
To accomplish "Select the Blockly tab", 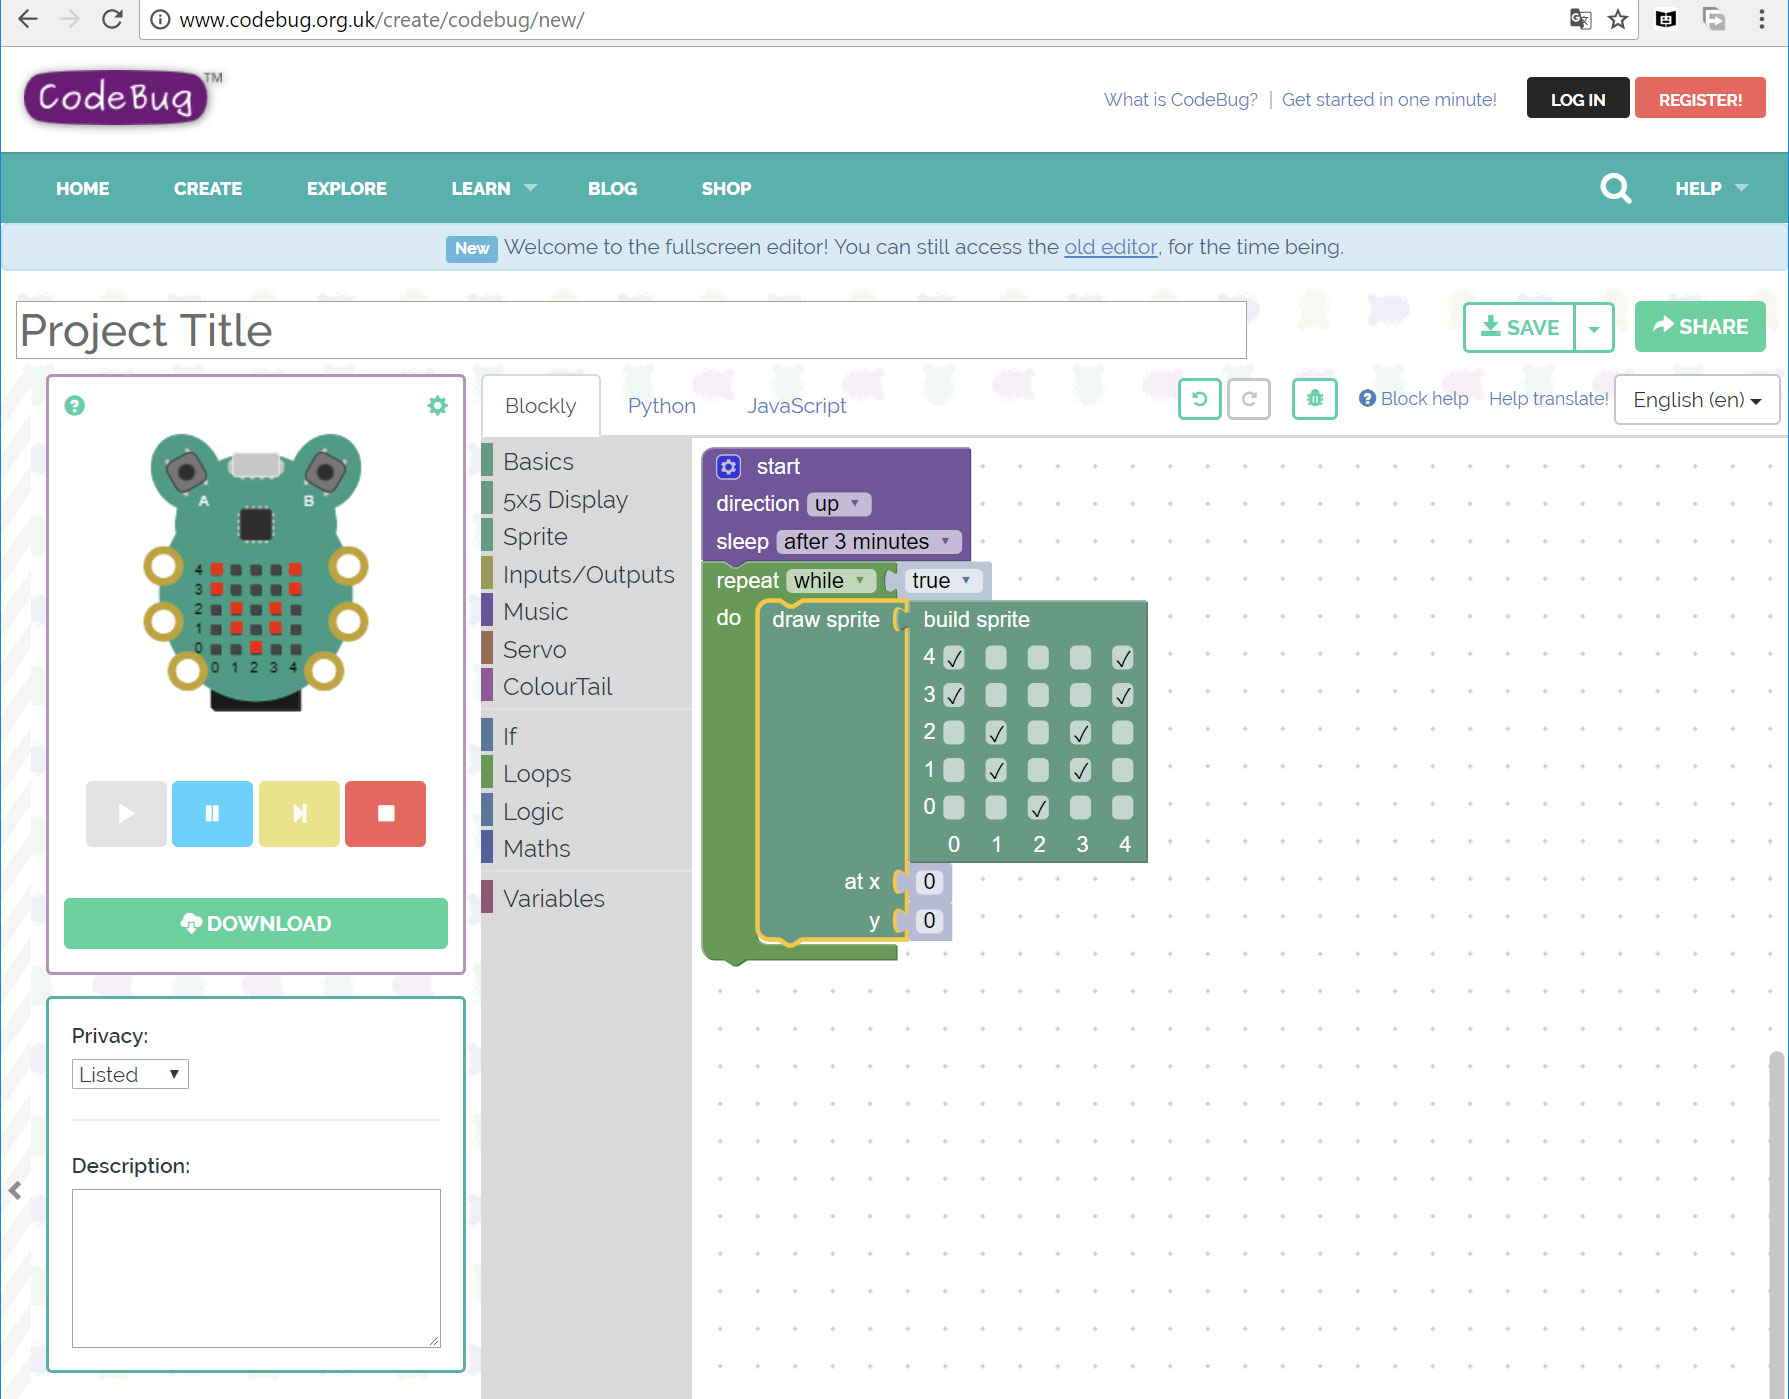I will [x=541, y=406].
